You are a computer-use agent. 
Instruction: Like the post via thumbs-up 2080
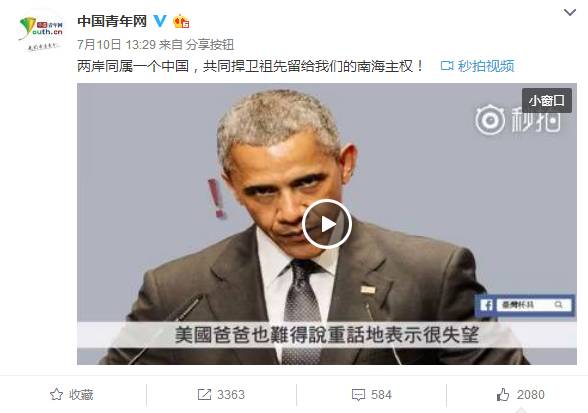coord(503,395)
